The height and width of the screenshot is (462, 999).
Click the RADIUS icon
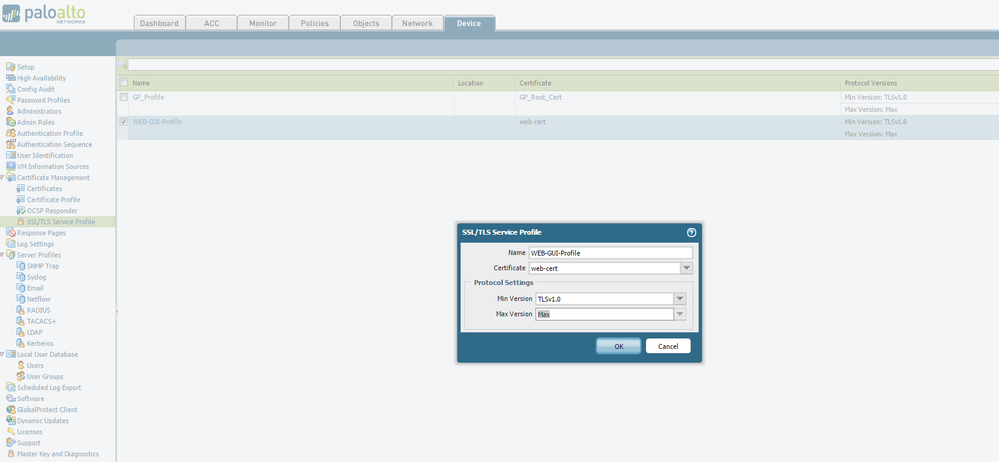tap(21, 310)
